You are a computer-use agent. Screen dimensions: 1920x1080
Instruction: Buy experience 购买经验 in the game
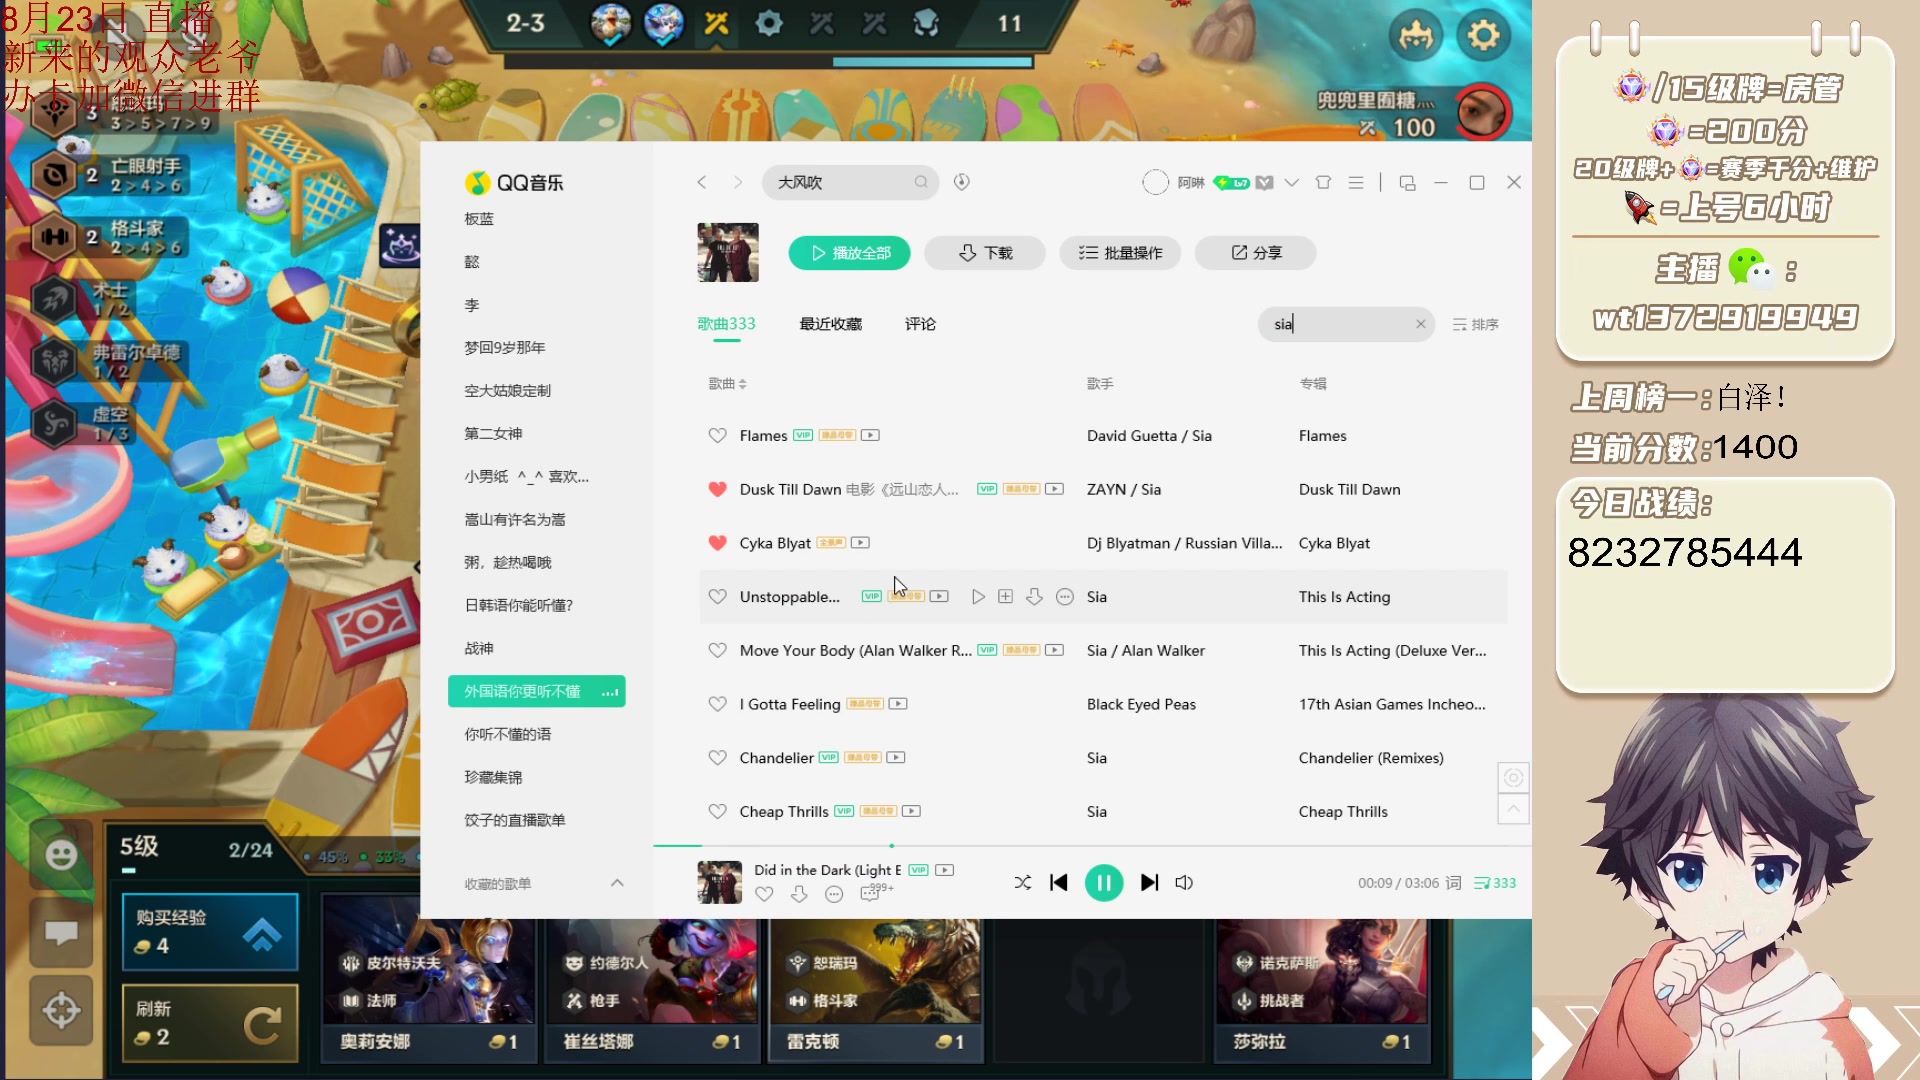point(210,932)
